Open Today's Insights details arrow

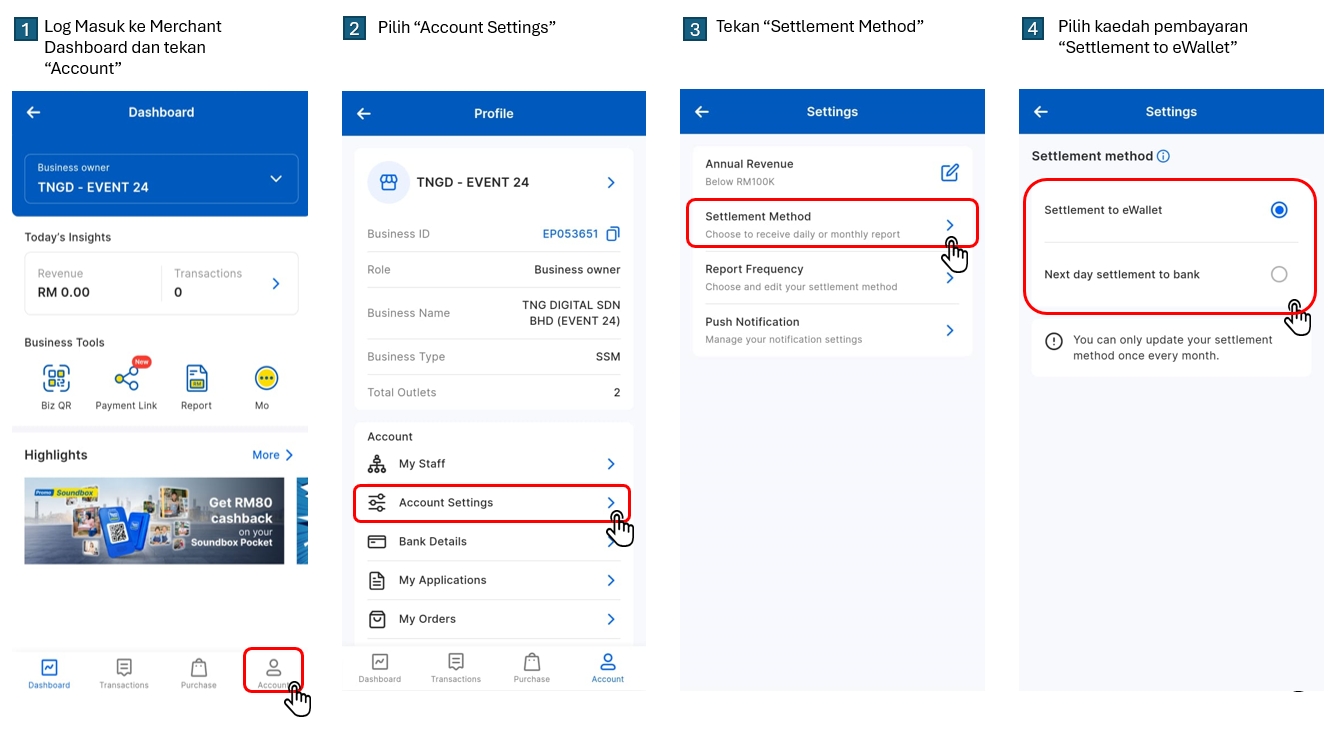coord(276,284)
